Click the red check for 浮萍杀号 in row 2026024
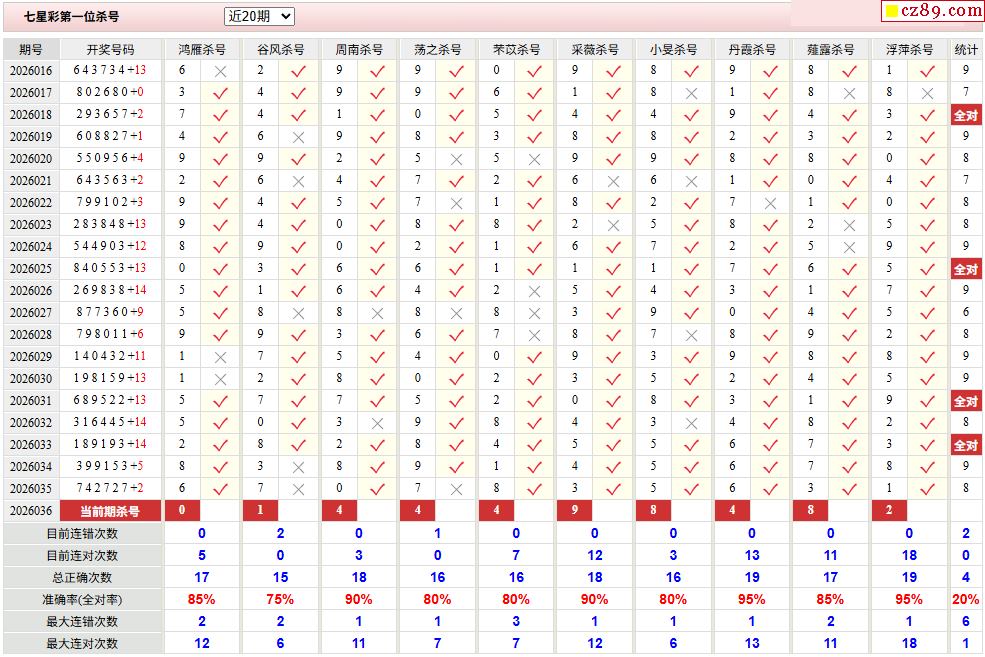 (x=927, y=247)
